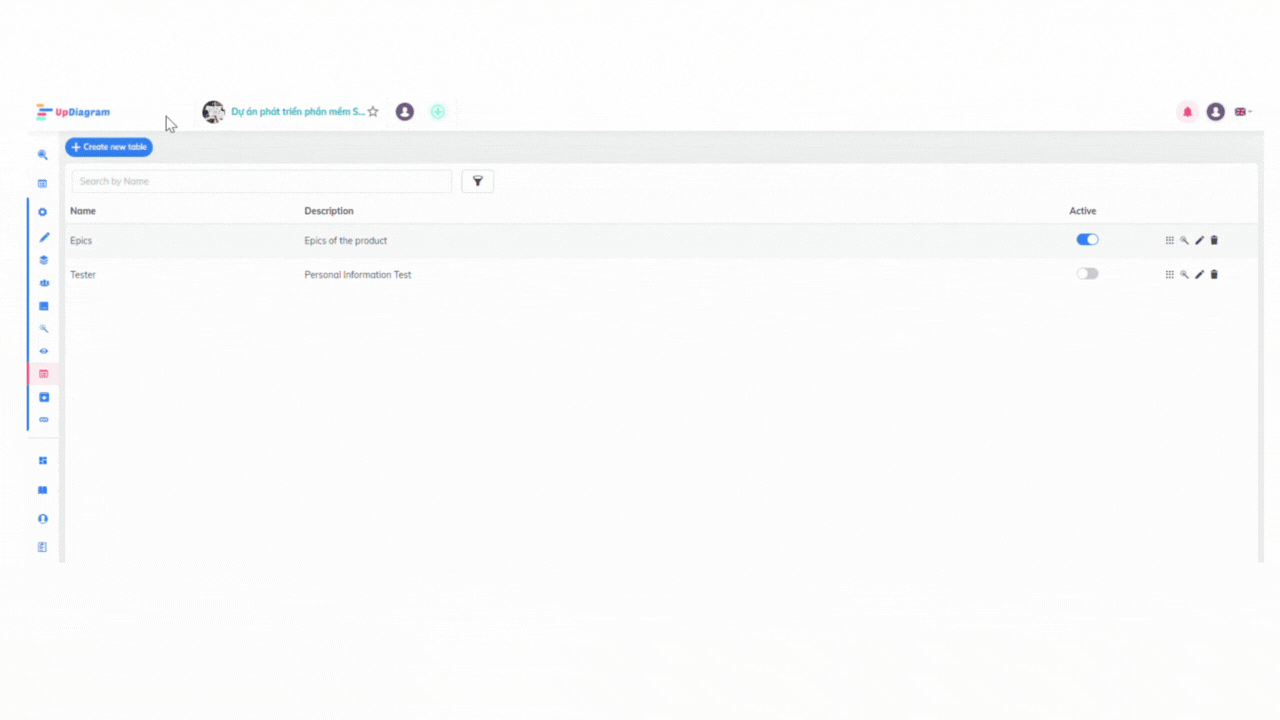Click the Create new table button
This screenshot has width=1280, height=720.
pyautogui.click(x=109, y=147)
